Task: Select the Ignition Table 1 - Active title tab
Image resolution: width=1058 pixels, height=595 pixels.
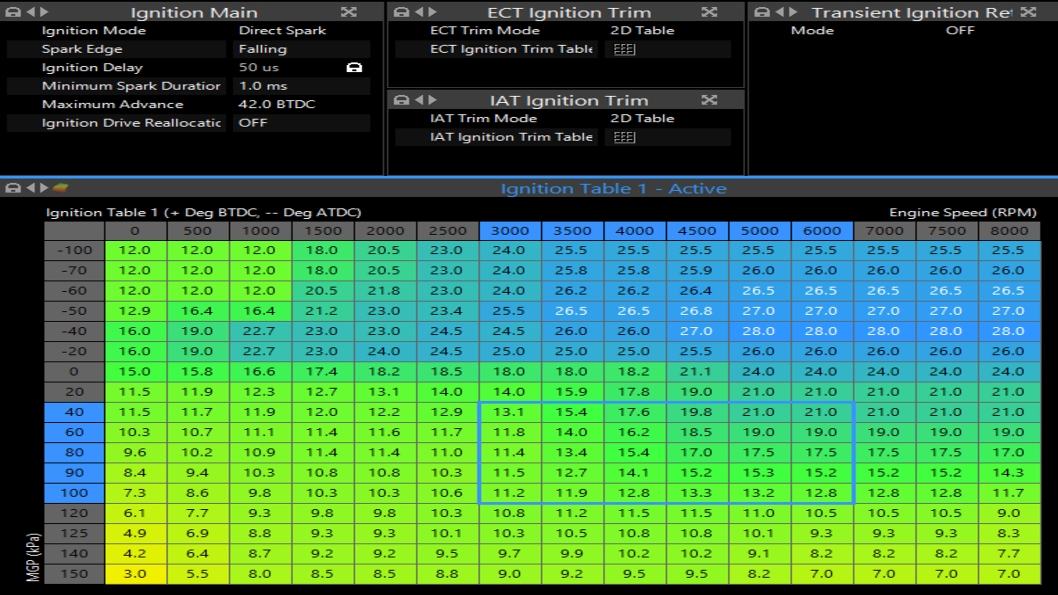Action: click(x=612, y=188)
